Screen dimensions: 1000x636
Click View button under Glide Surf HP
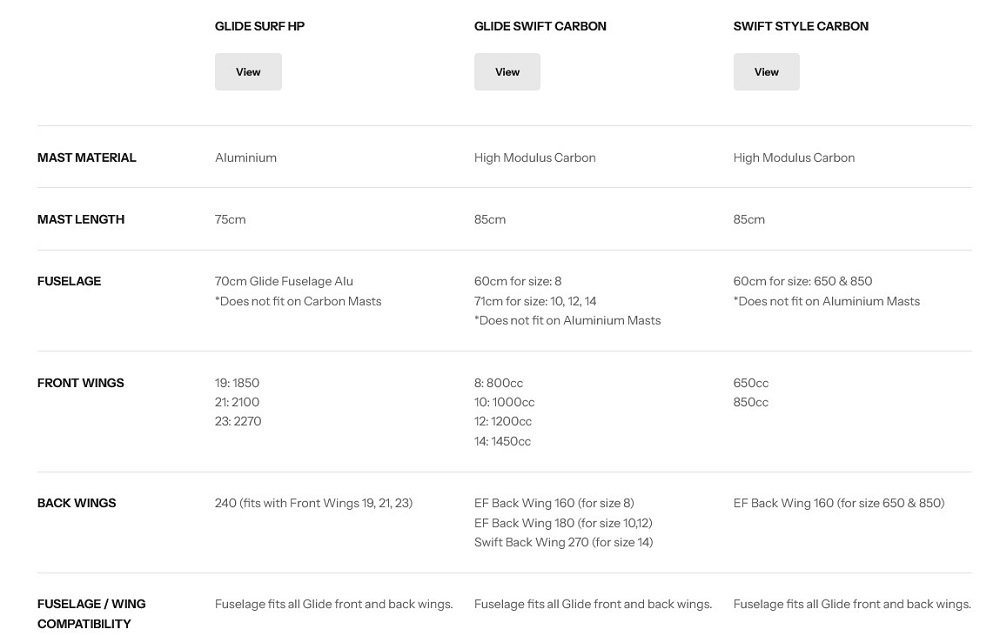tap(248, 71)
